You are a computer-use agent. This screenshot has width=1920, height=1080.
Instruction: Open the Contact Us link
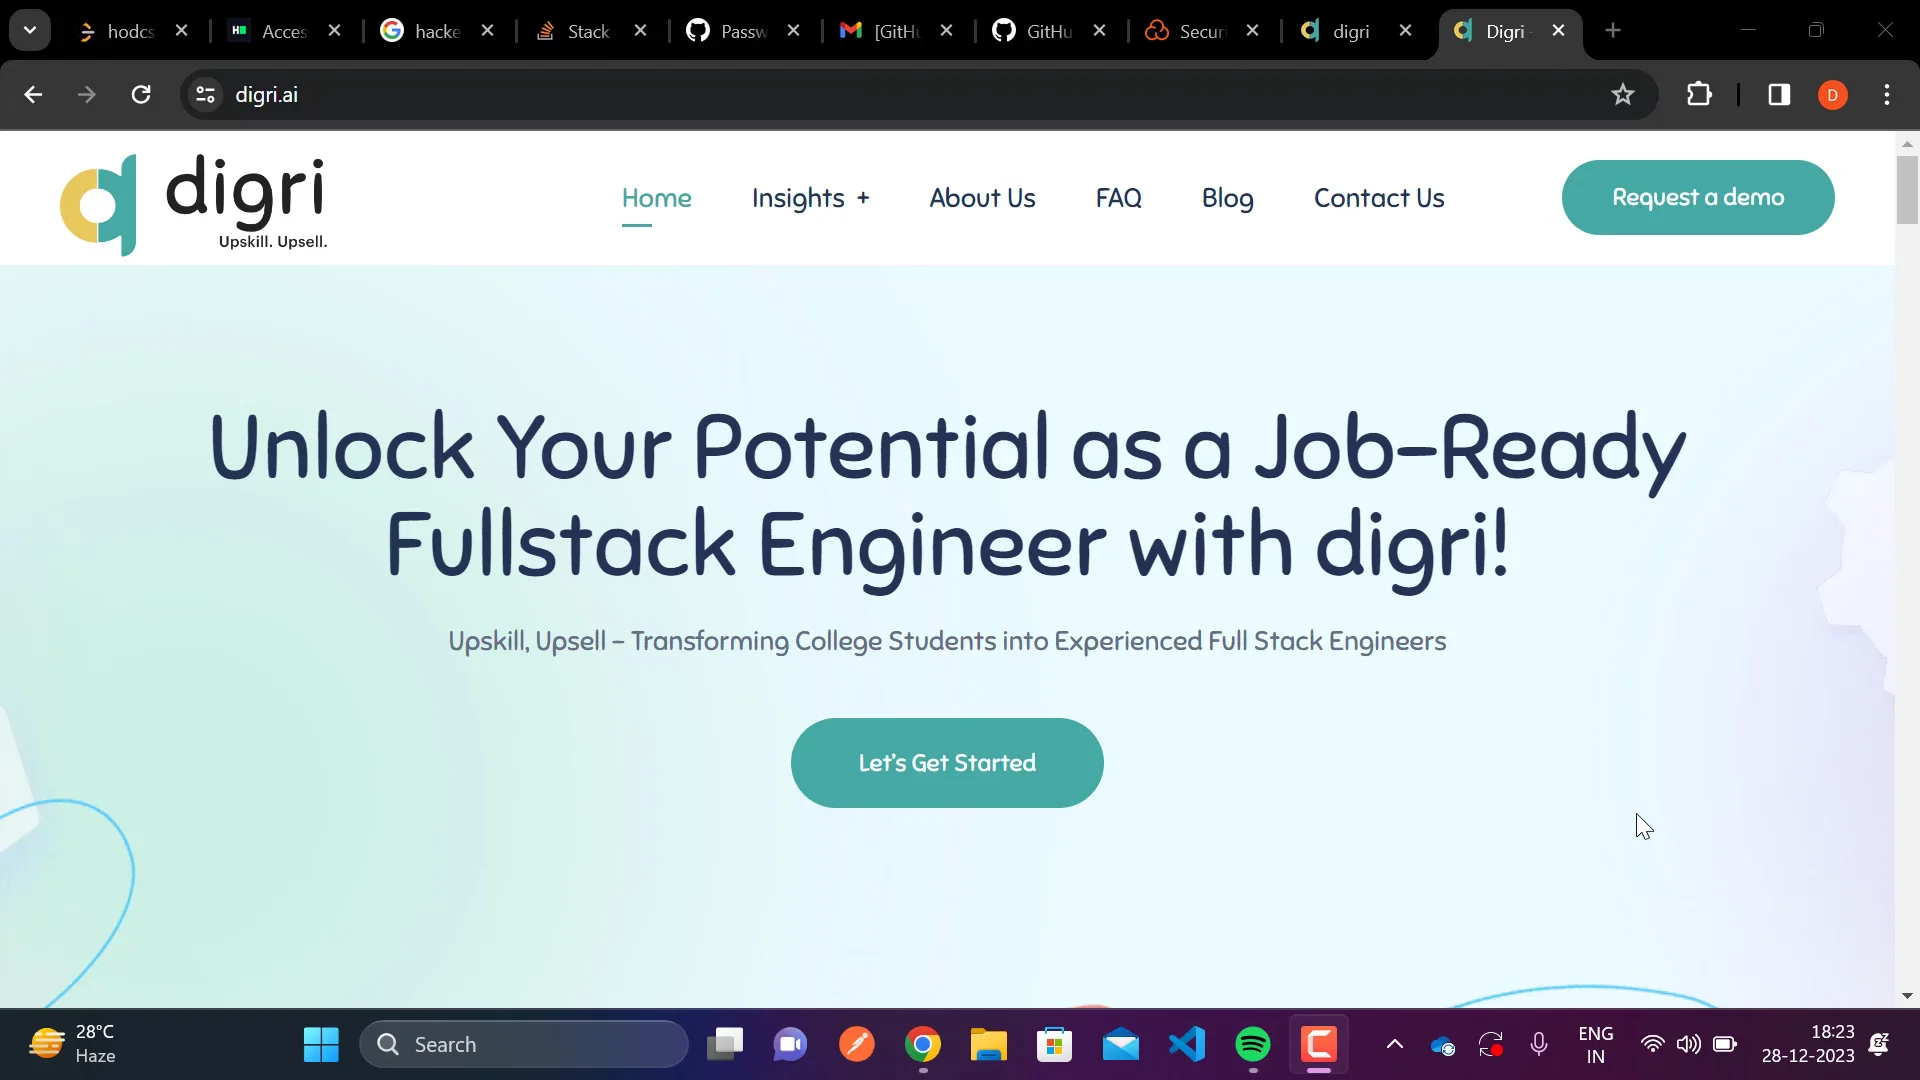tap(1379, 197)
